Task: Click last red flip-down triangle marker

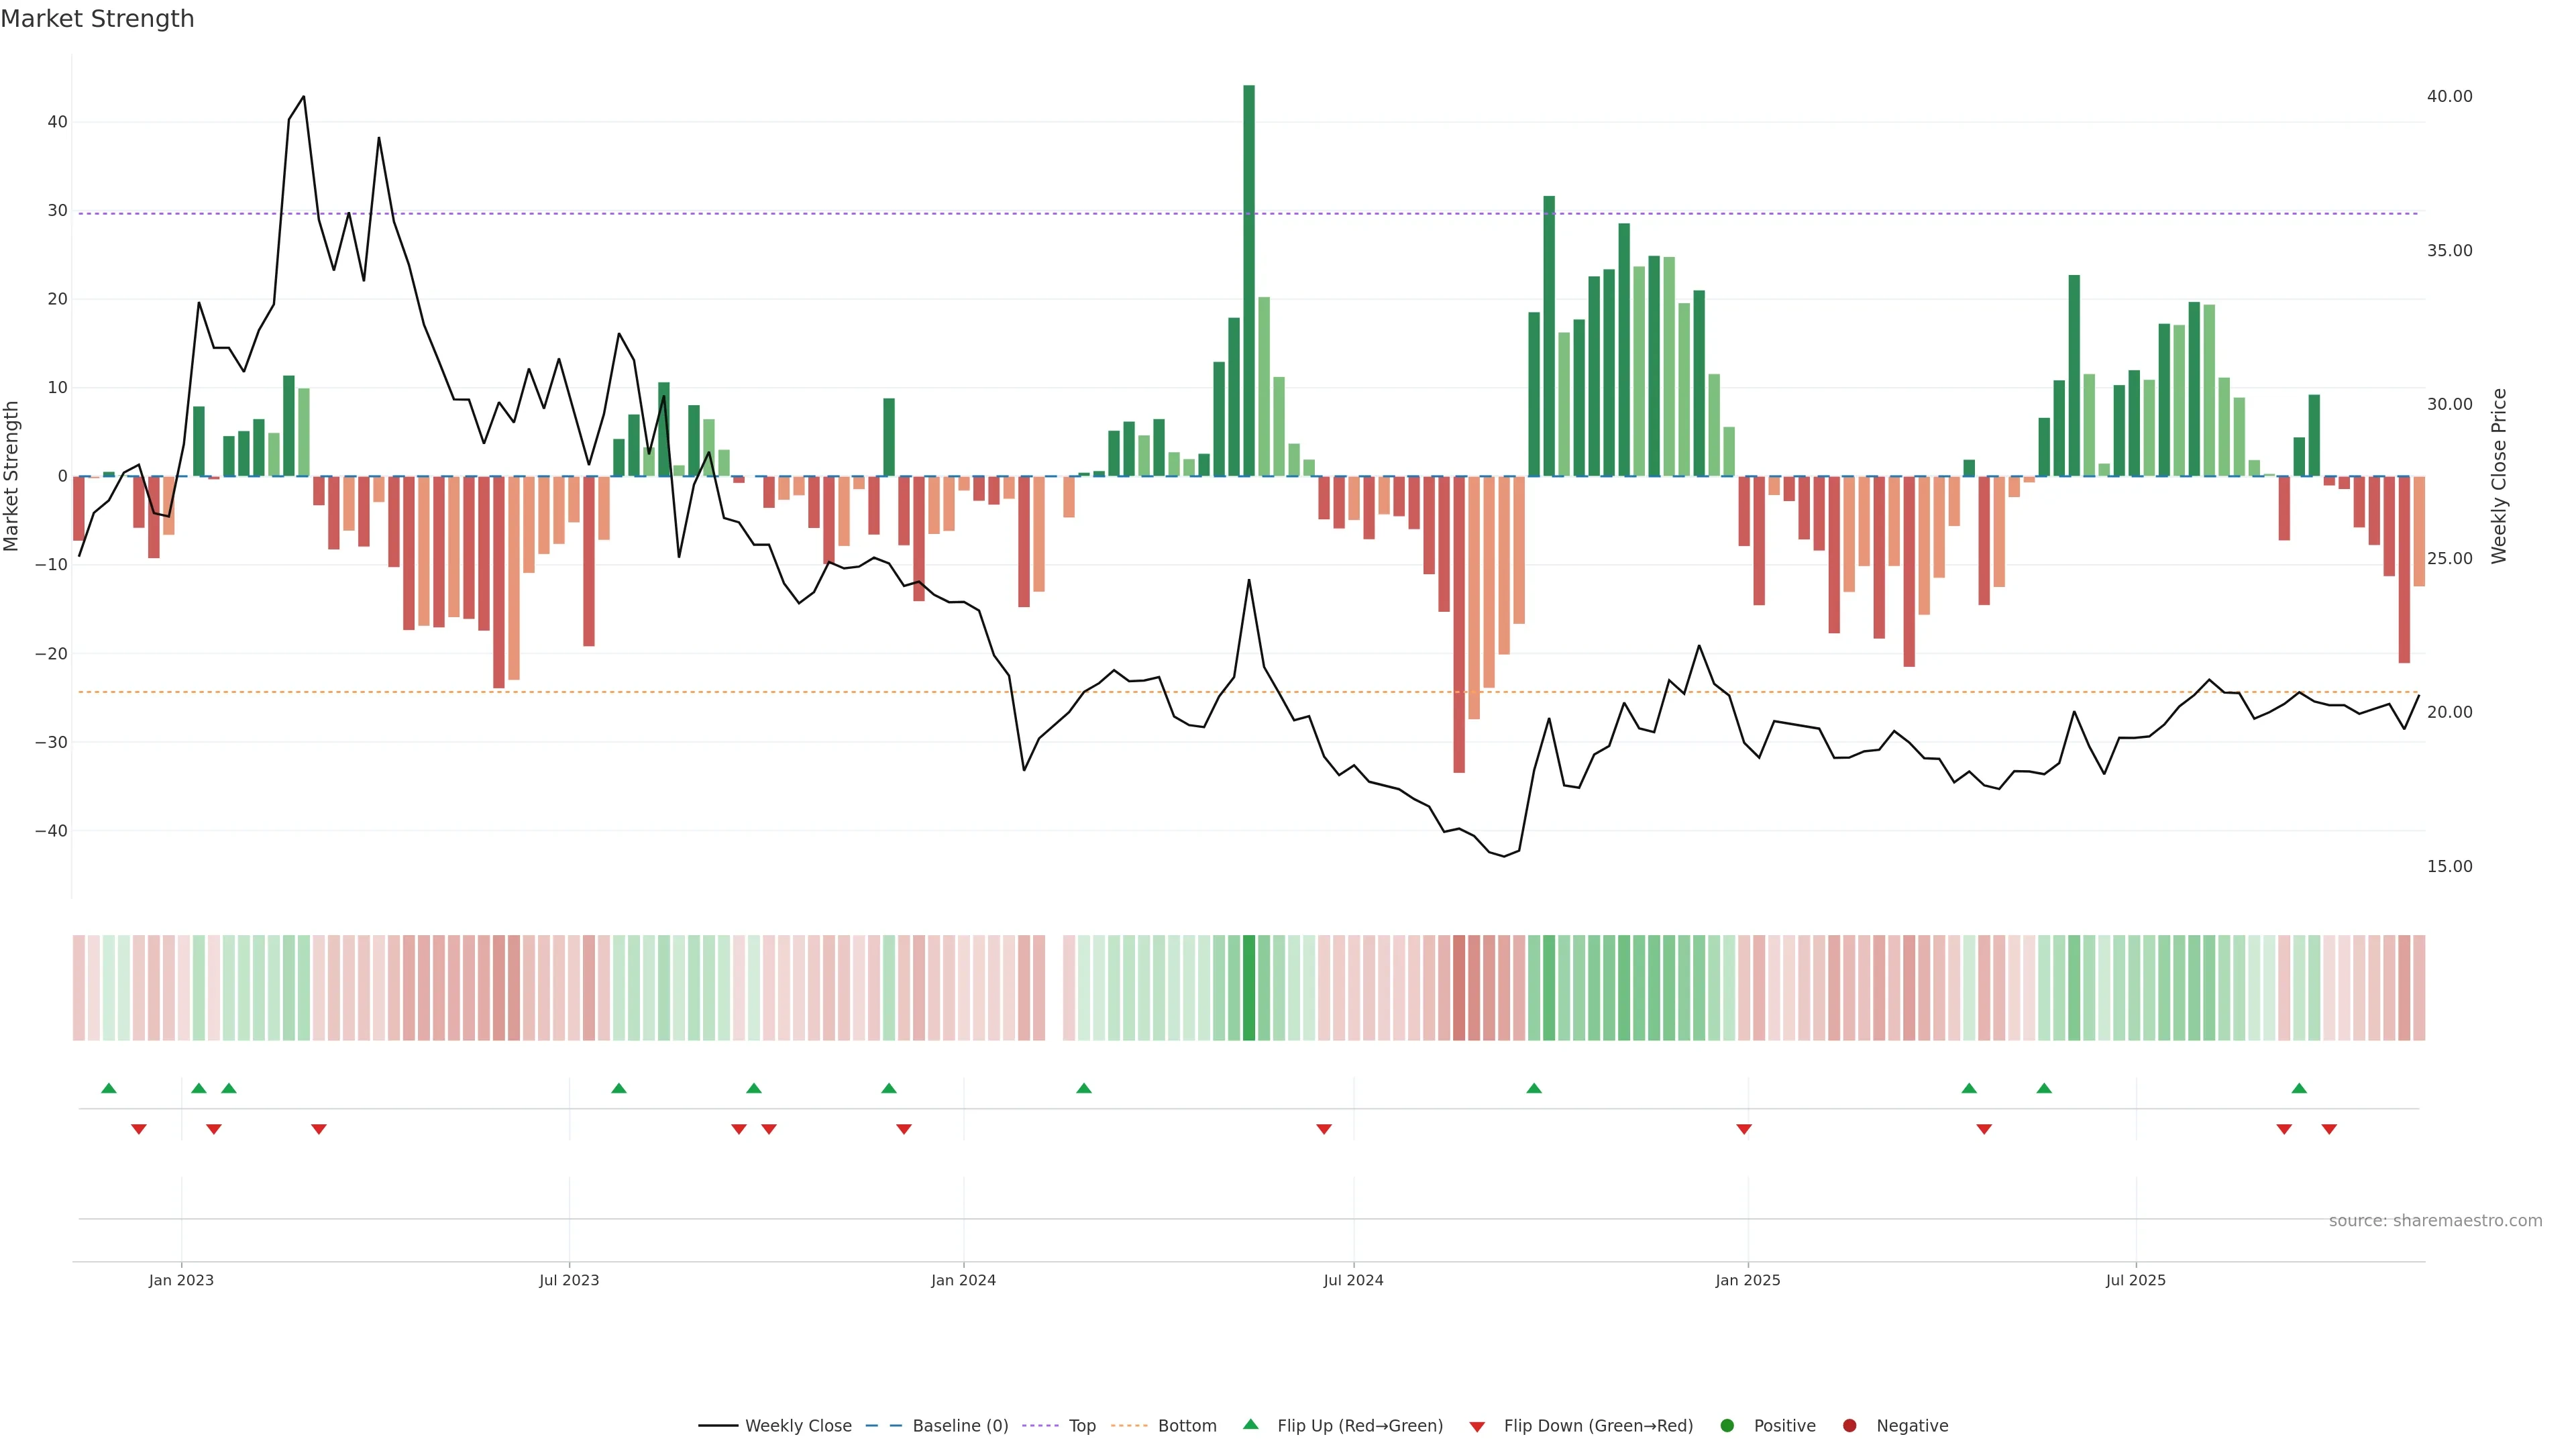Action: tap(2329, 1129)
